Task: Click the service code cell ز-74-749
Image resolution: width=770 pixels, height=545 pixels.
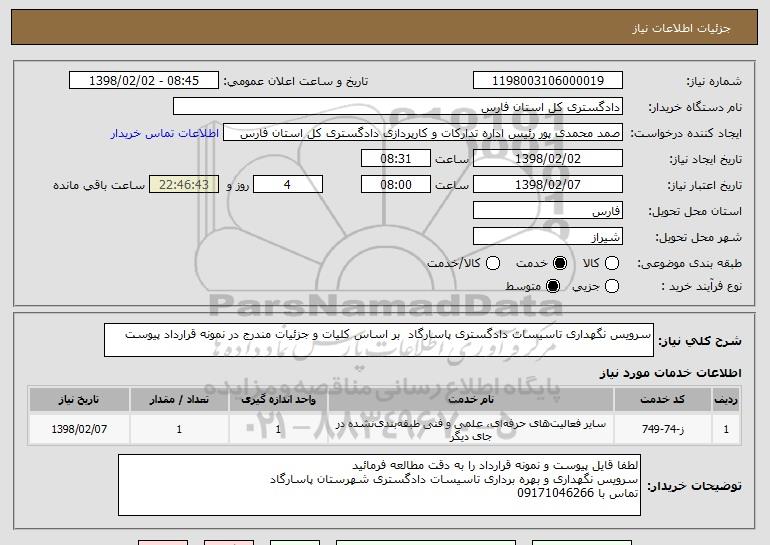Action: pos(662,429)
